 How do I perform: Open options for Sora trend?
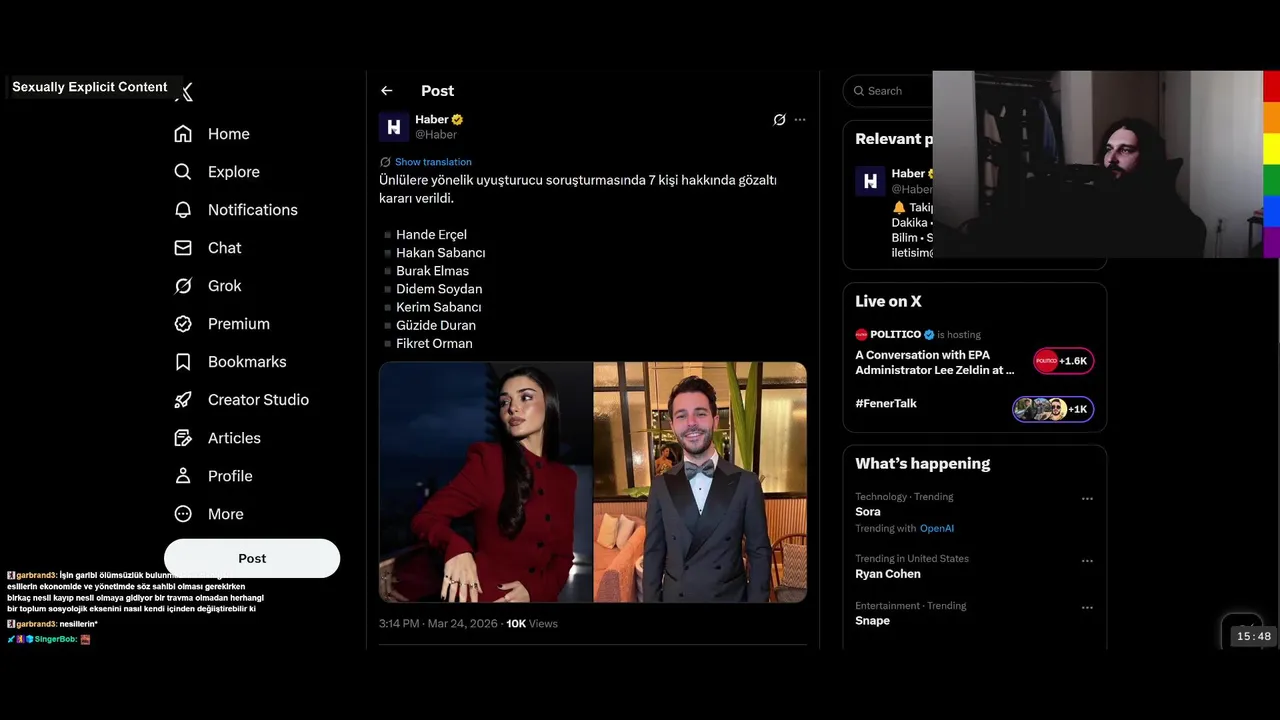[x=1087, y=499]
